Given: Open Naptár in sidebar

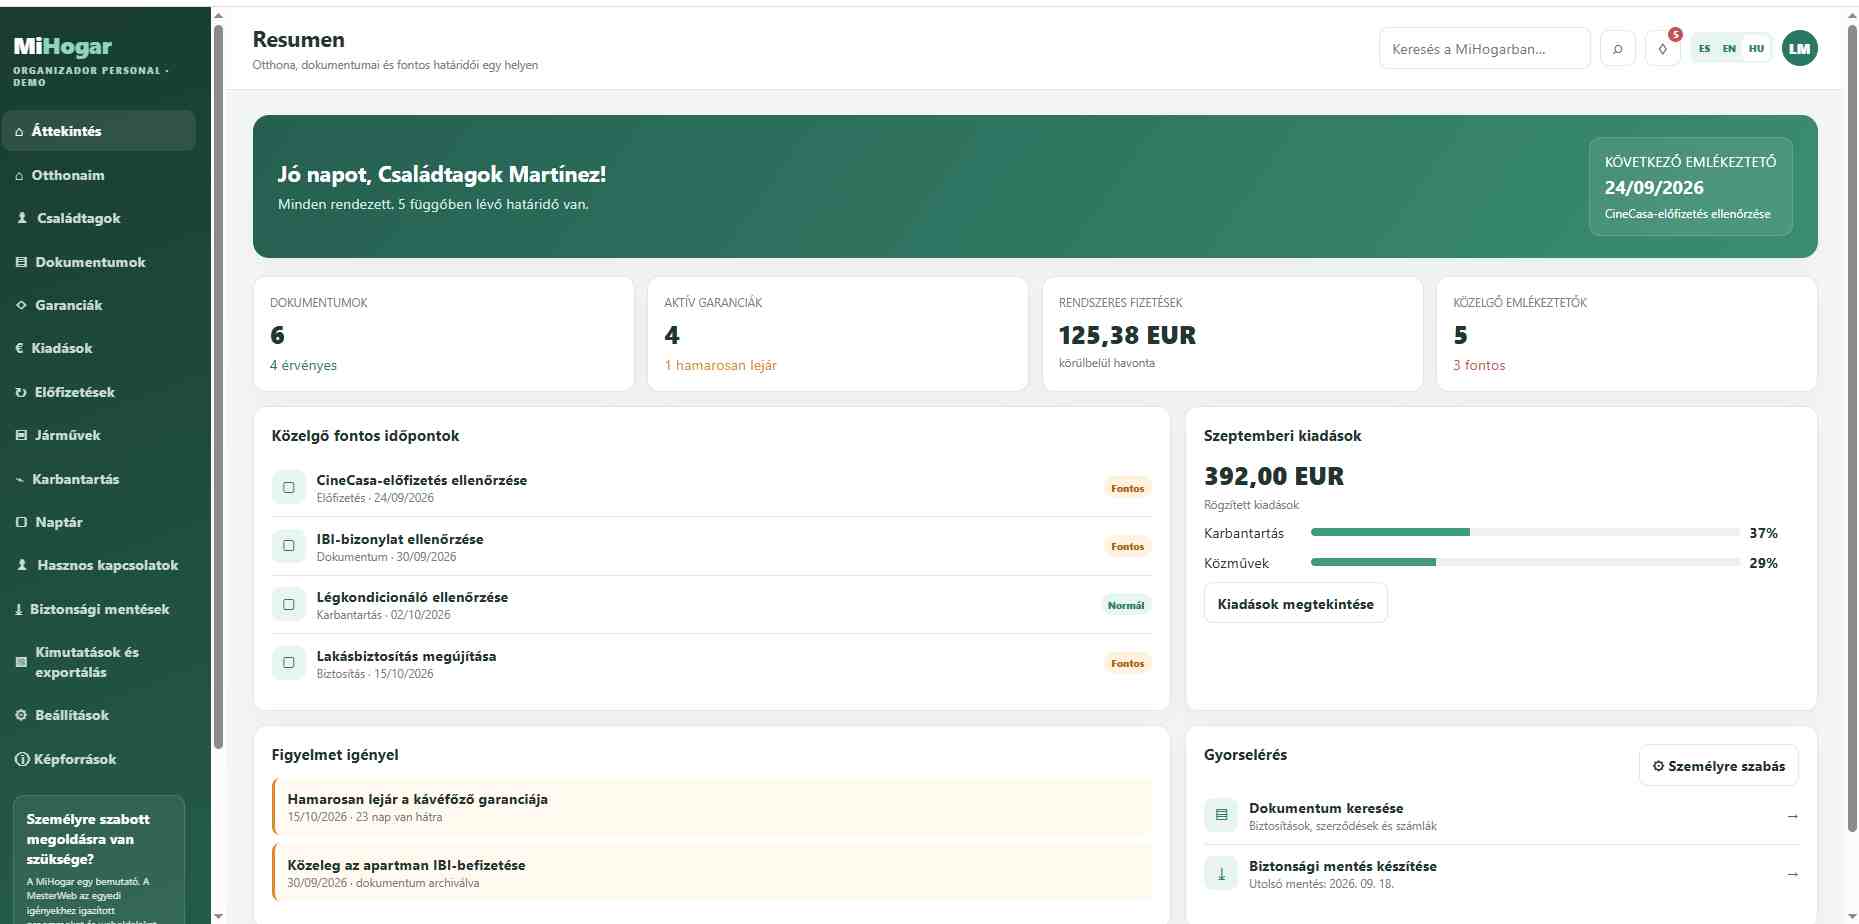Looking at the screenshot, I should (x=99, y=522).
